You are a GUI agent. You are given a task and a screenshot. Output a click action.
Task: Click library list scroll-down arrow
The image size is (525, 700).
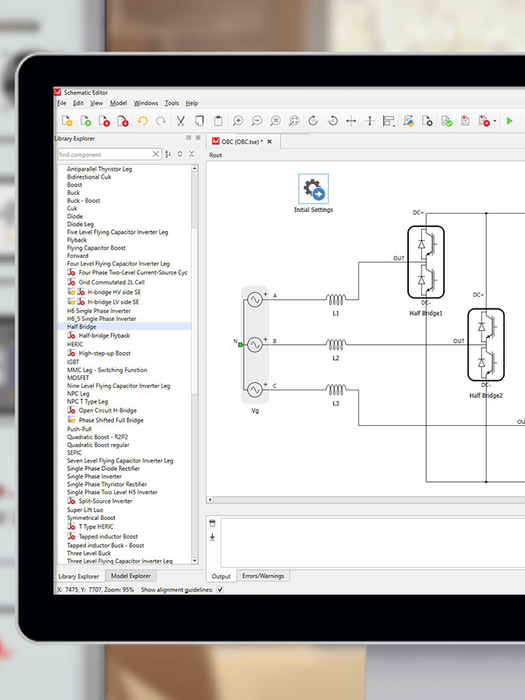[195, 561]
